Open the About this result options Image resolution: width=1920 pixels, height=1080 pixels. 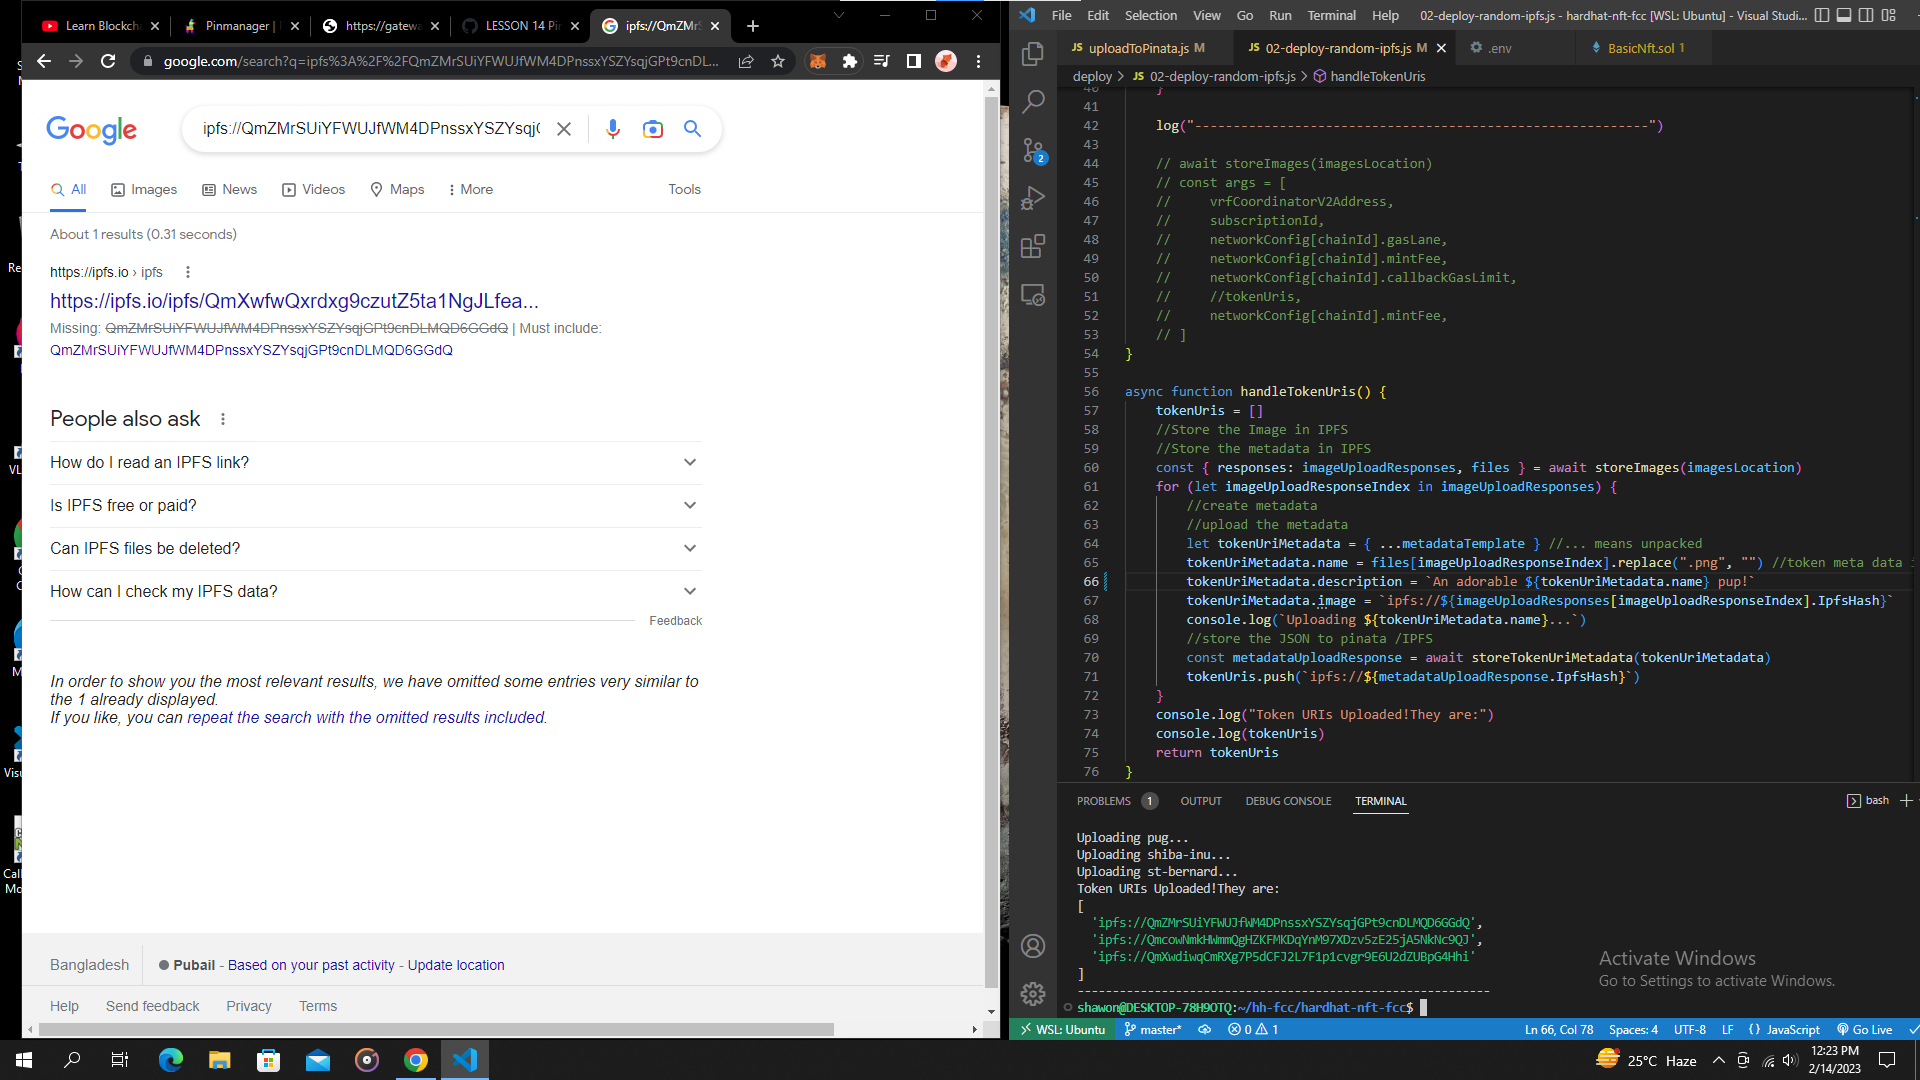[x=188, y=272]
